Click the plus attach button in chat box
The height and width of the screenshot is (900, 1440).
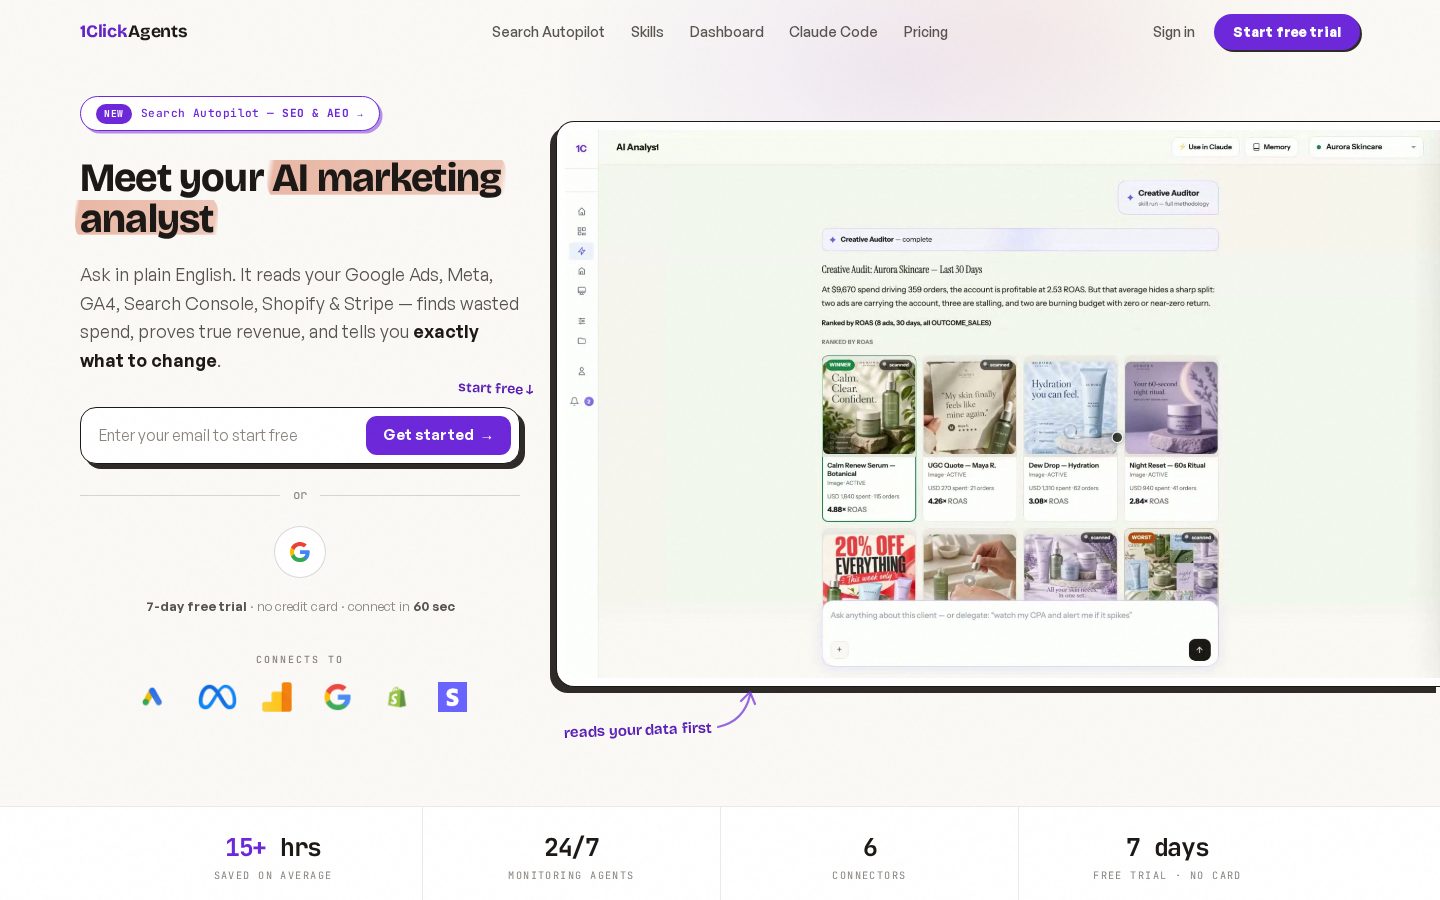(839, 650)
